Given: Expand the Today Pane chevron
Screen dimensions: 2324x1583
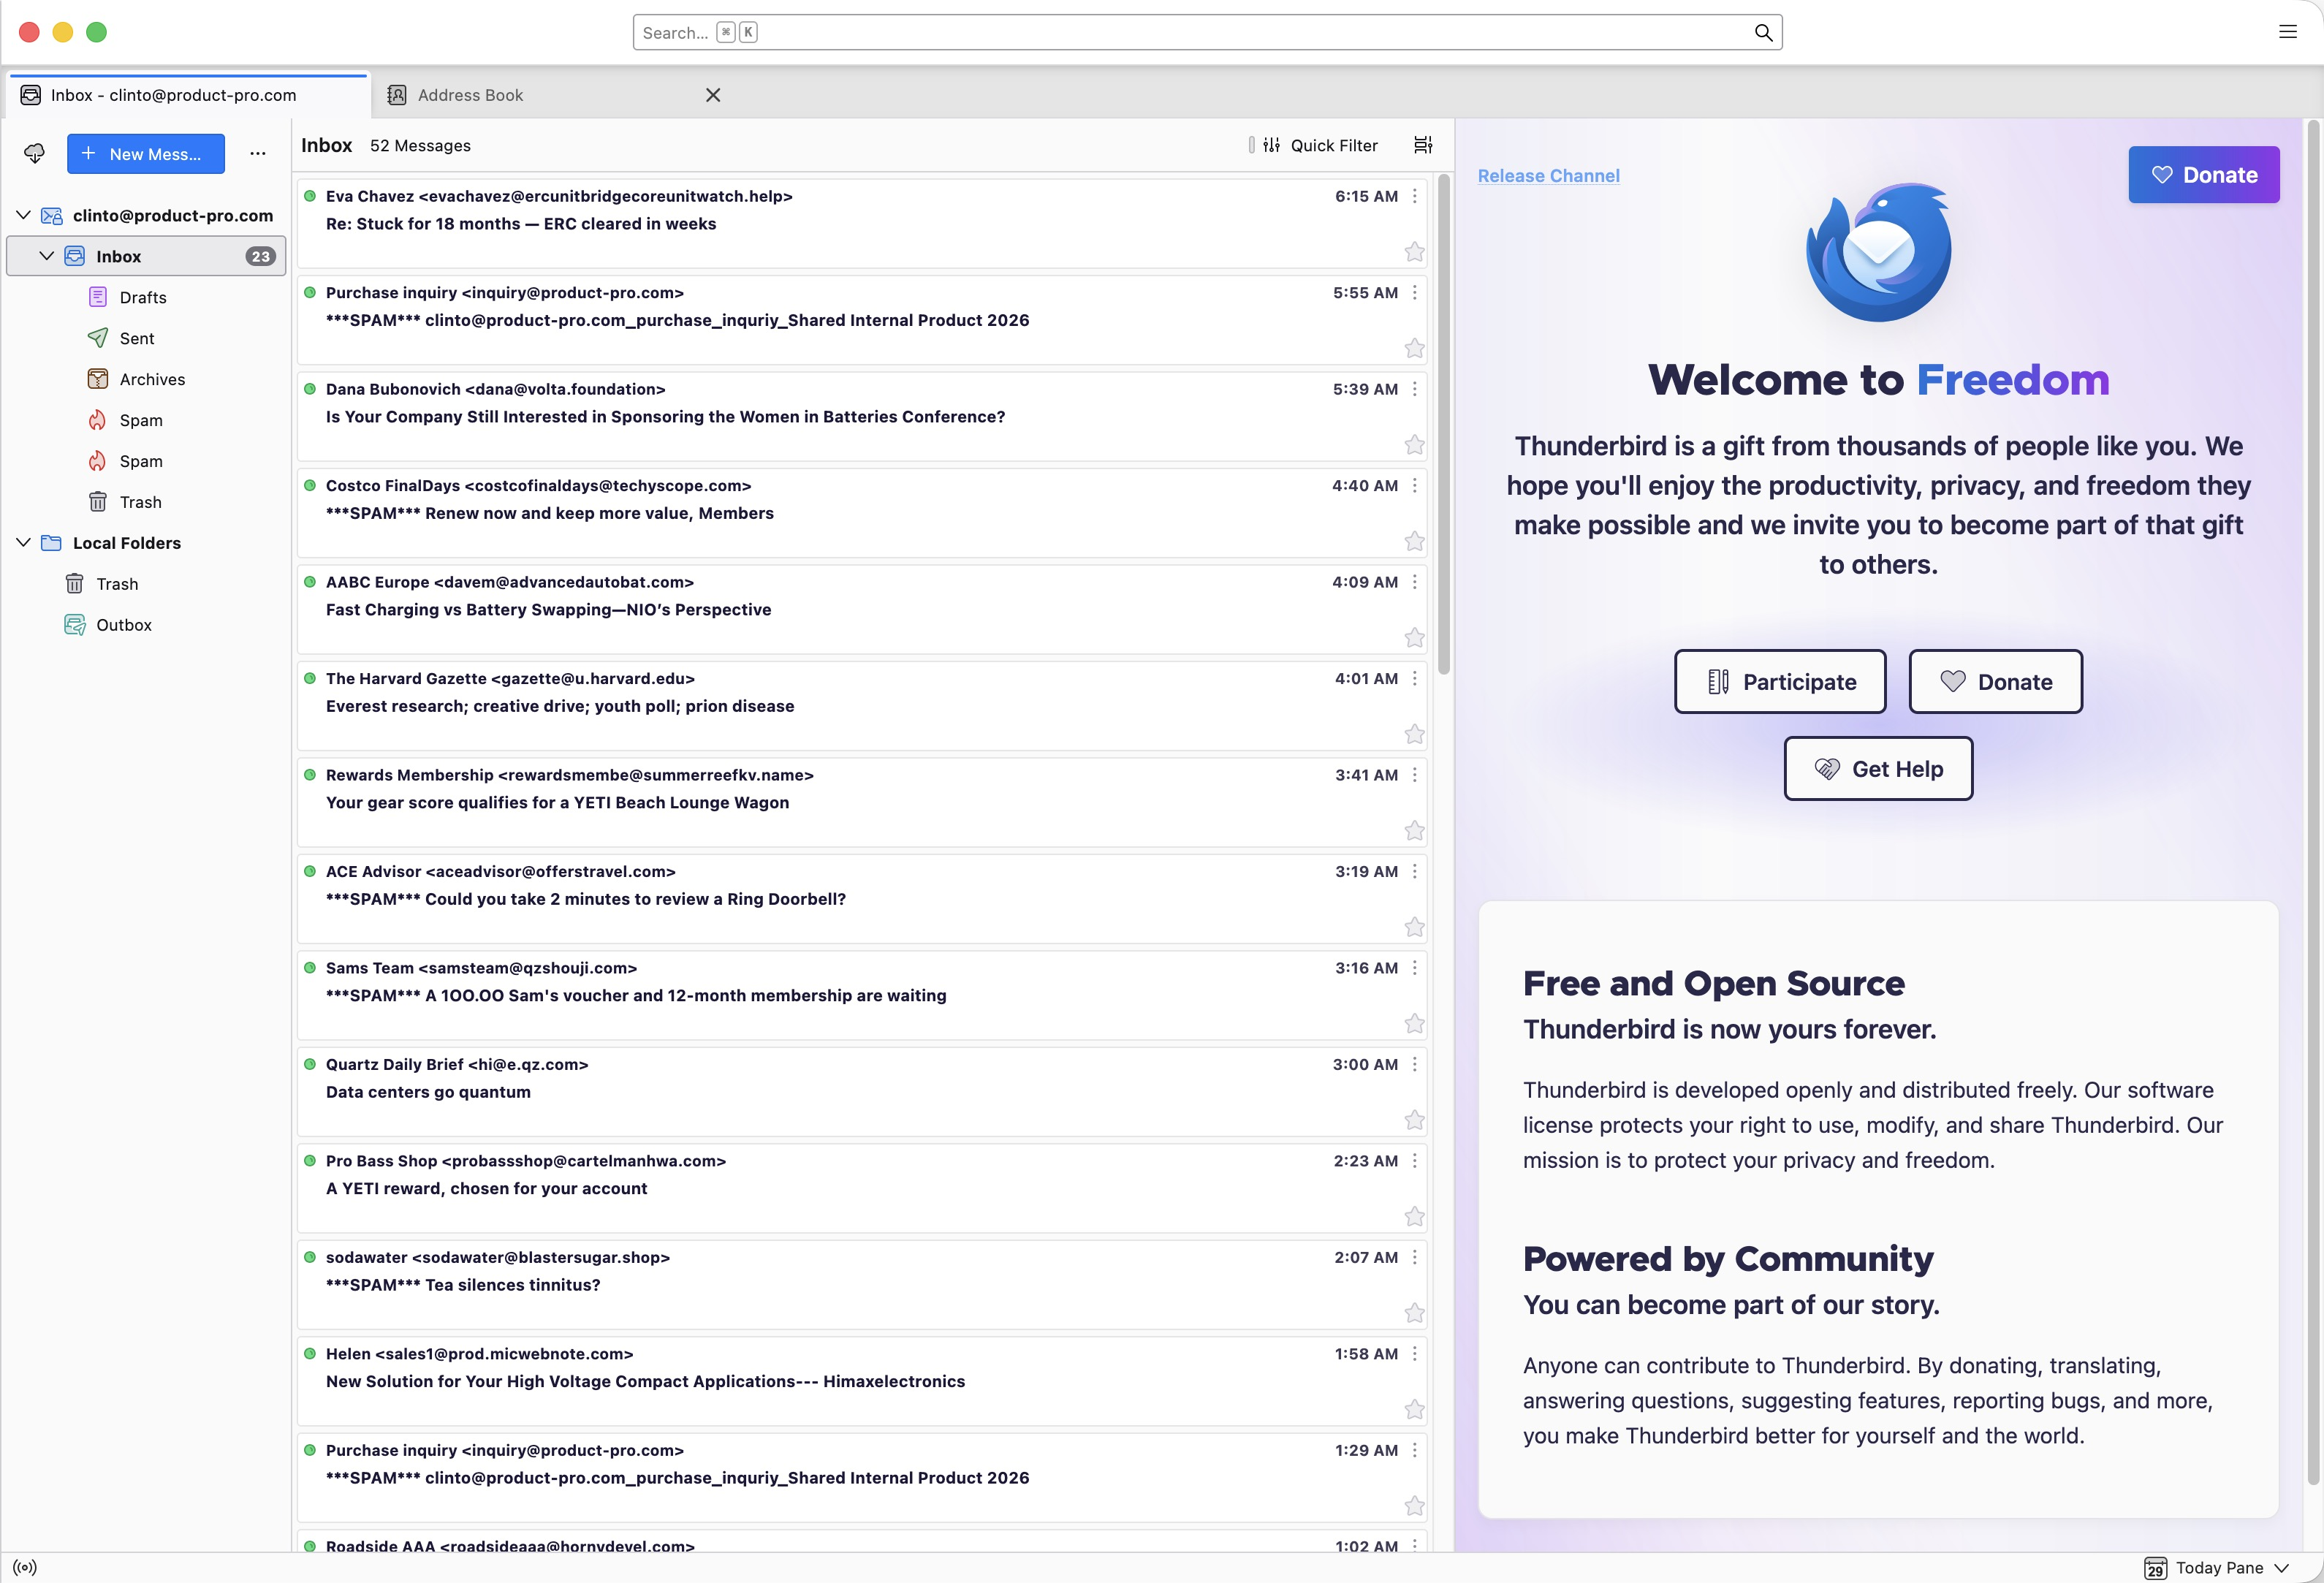Looking at the screenshot, I should [2282, 1567].
